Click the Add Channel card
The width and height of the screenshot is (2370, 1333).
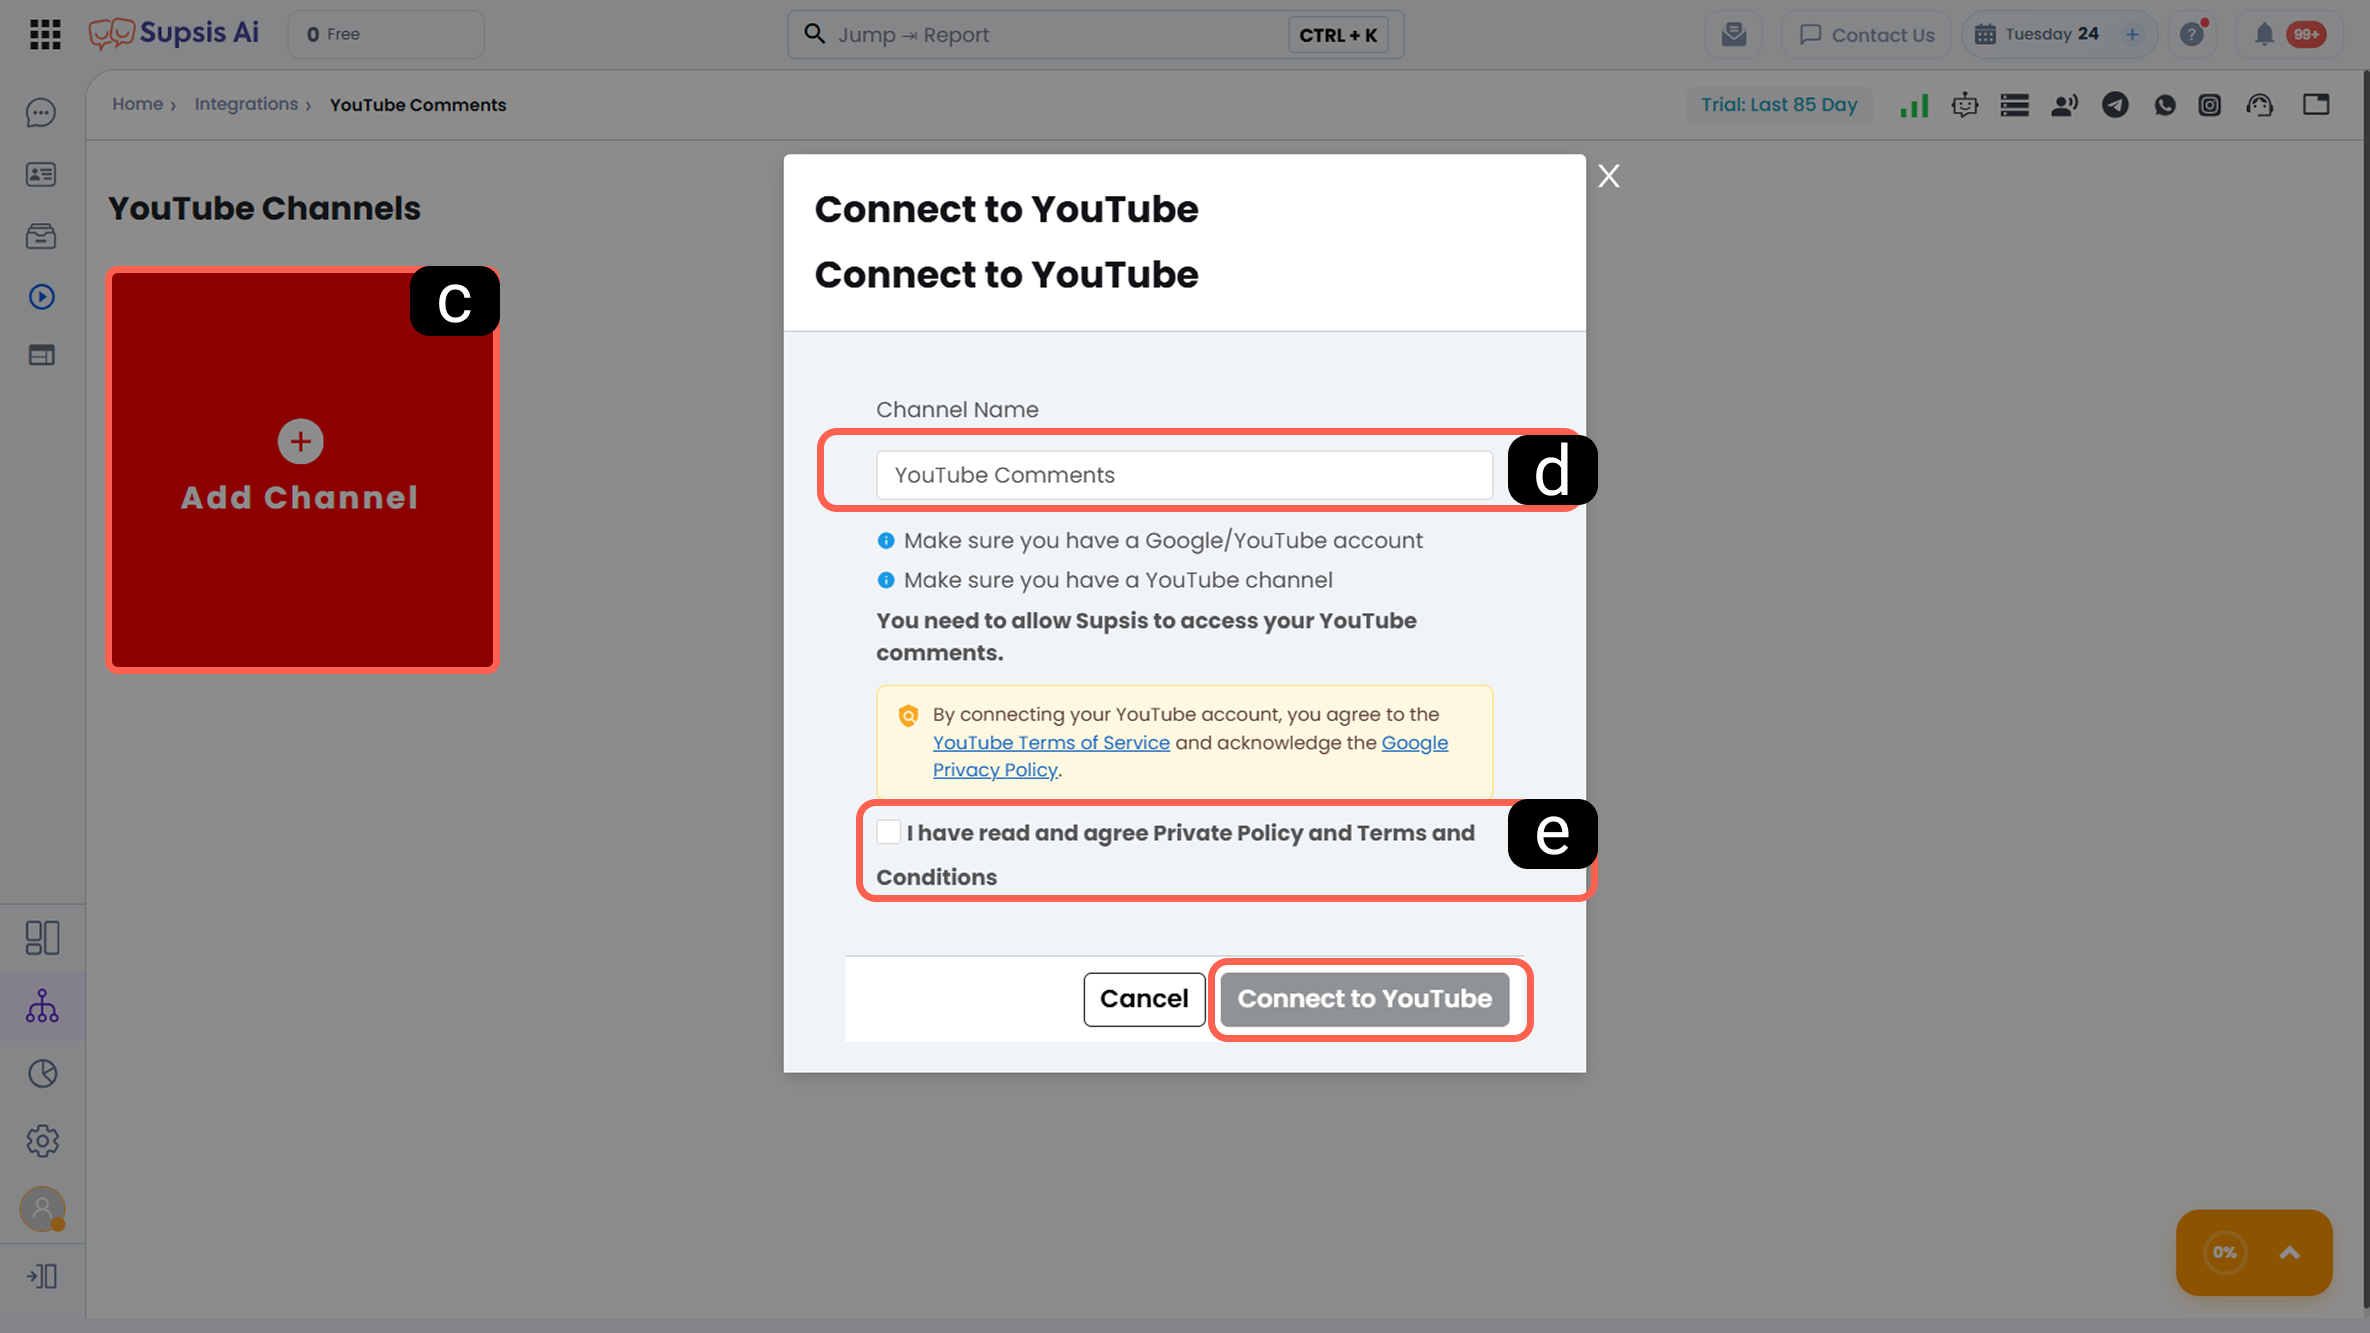pos(302,469)
